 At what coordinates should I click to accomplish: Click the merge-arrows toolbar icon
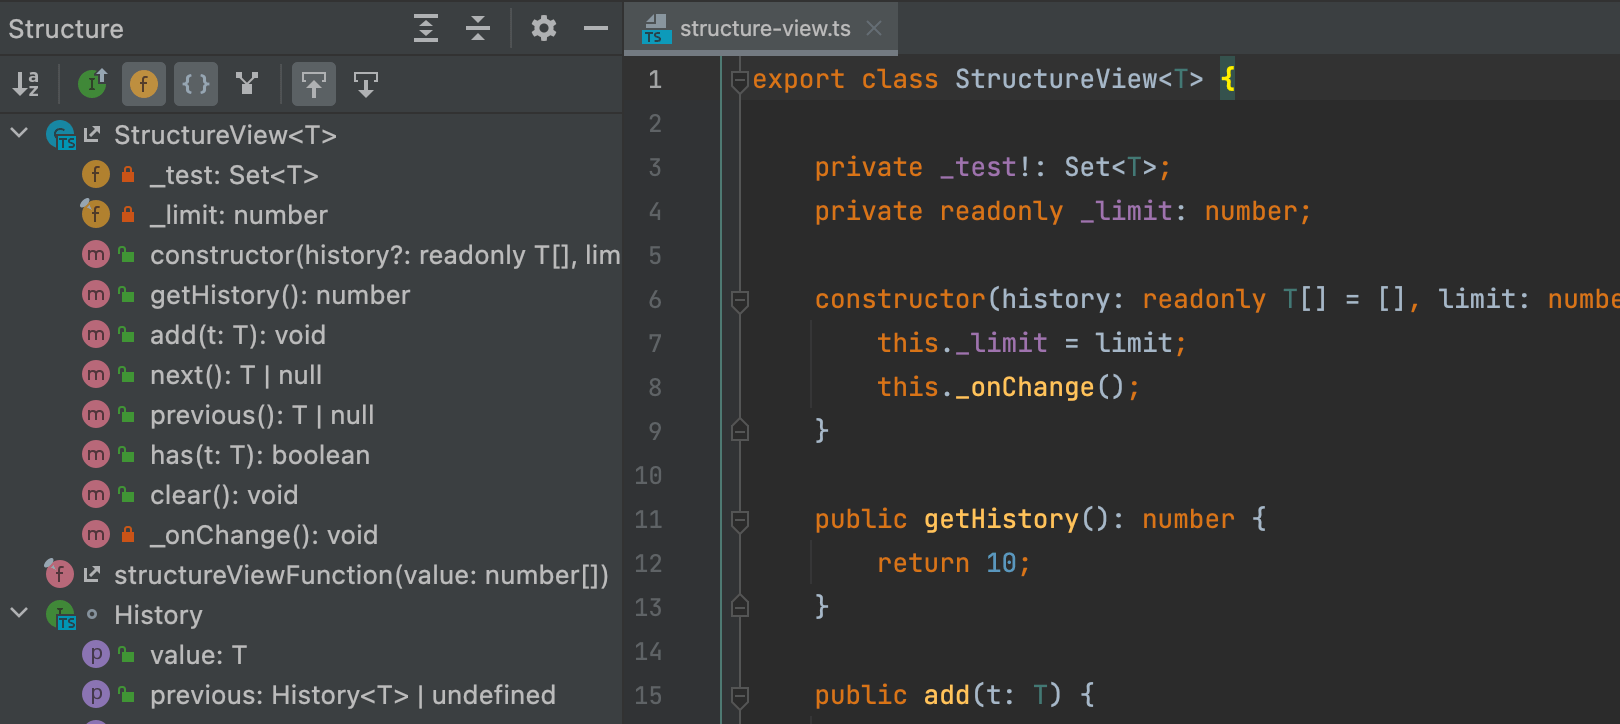pyautogui.click(x=247, y=84)
